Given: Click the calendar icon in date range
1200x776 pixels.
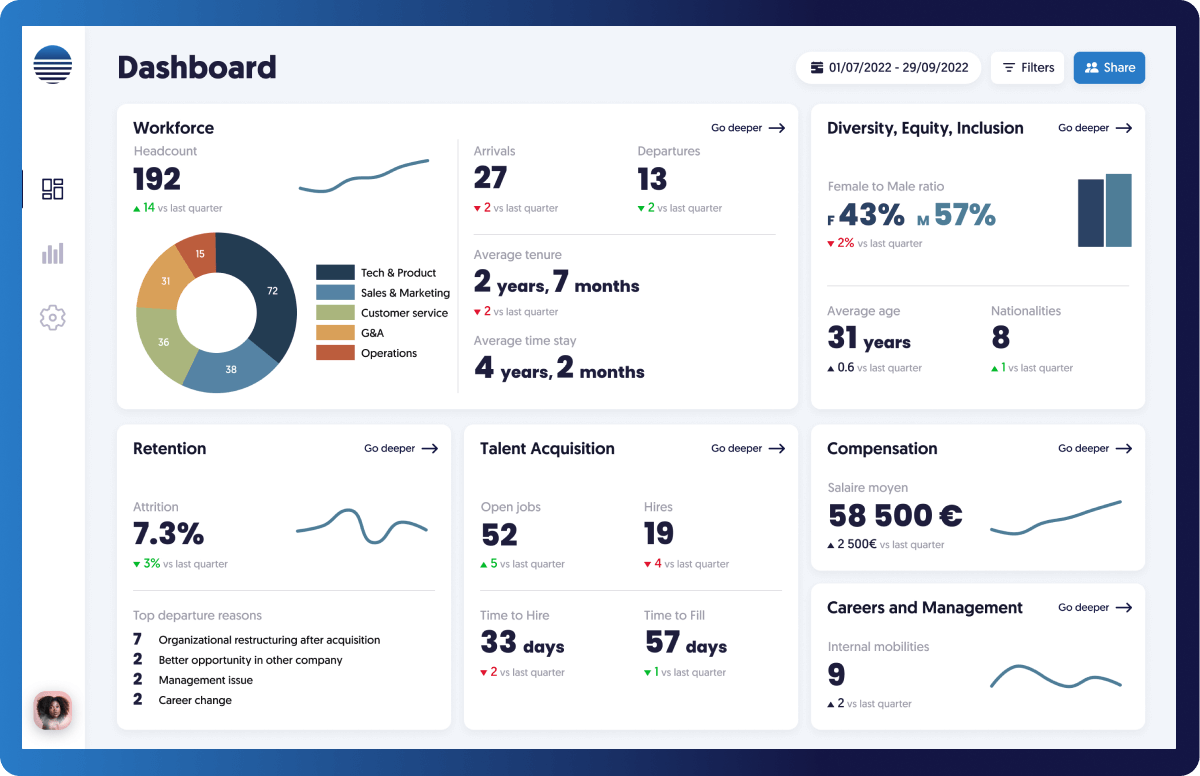Looking at the screenshot, I should [817, 68].
